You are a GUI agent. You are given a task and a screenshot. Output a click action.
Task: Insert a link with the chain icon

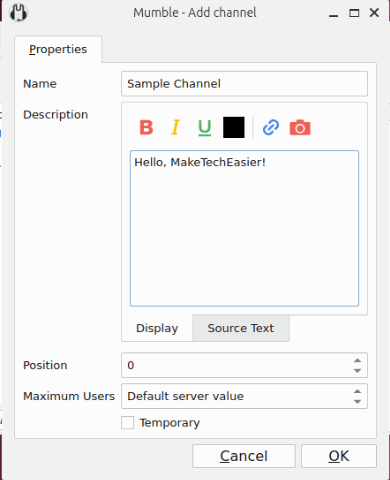pyautogui.click(x=271, y=127)
